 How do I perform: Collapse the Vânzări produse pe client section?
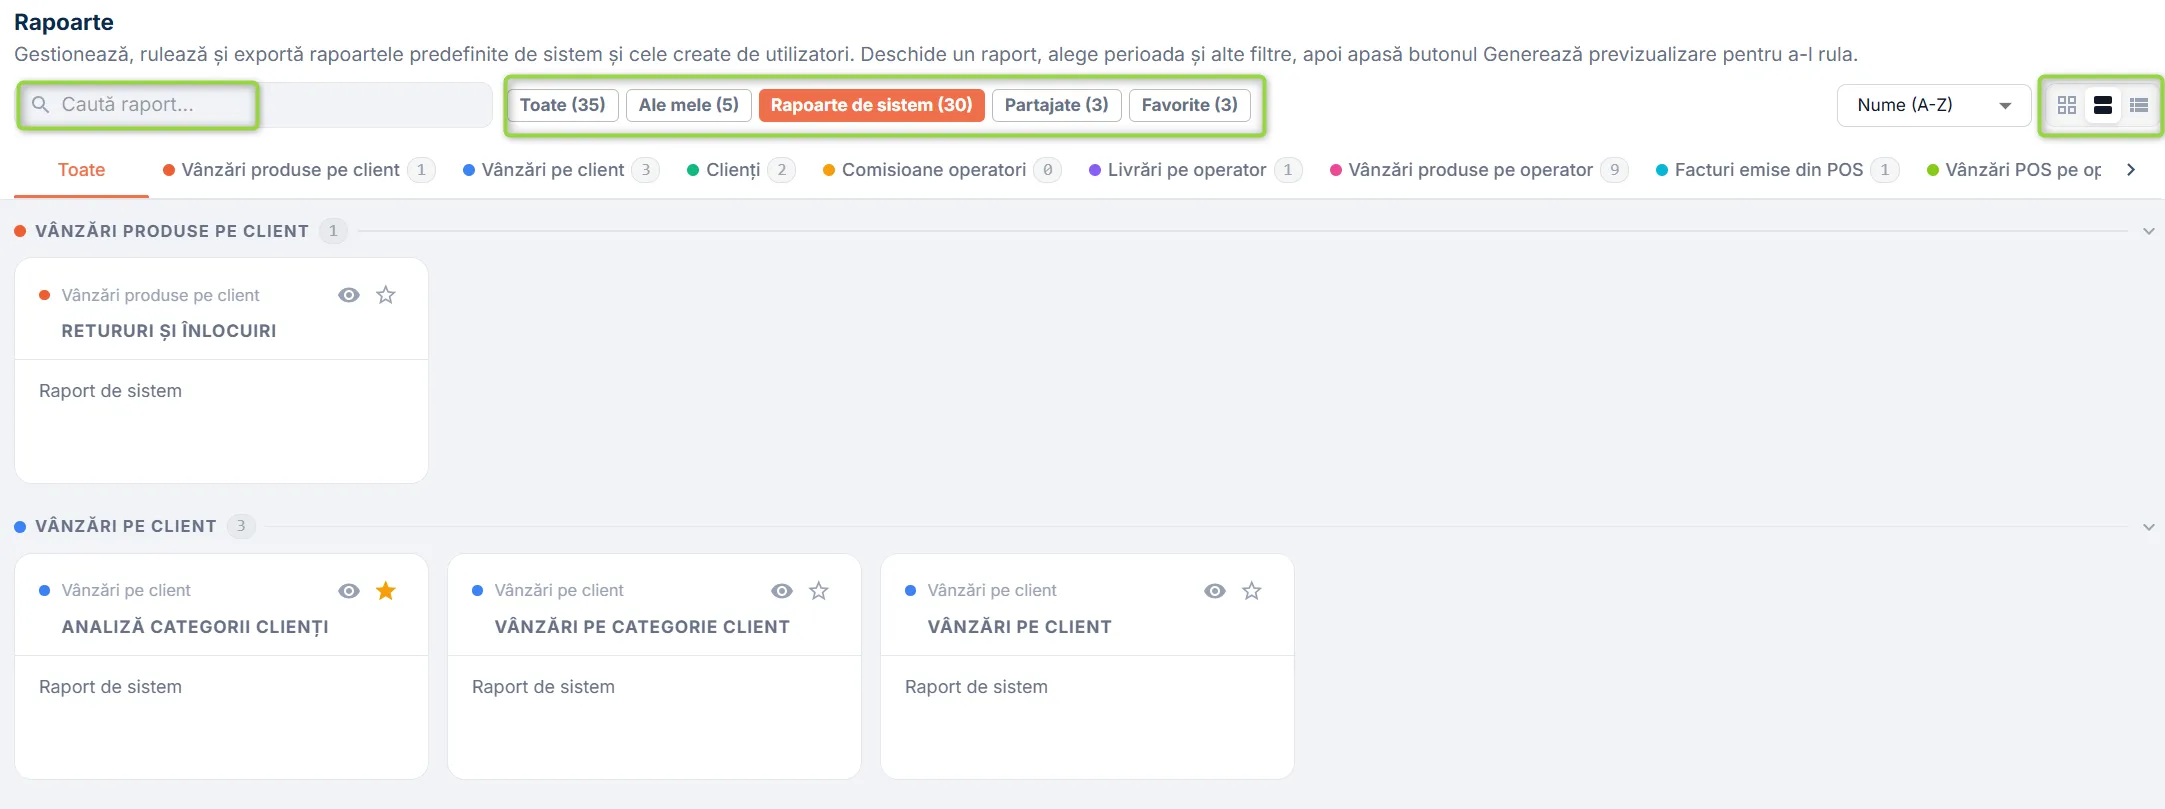point(2148,231)
